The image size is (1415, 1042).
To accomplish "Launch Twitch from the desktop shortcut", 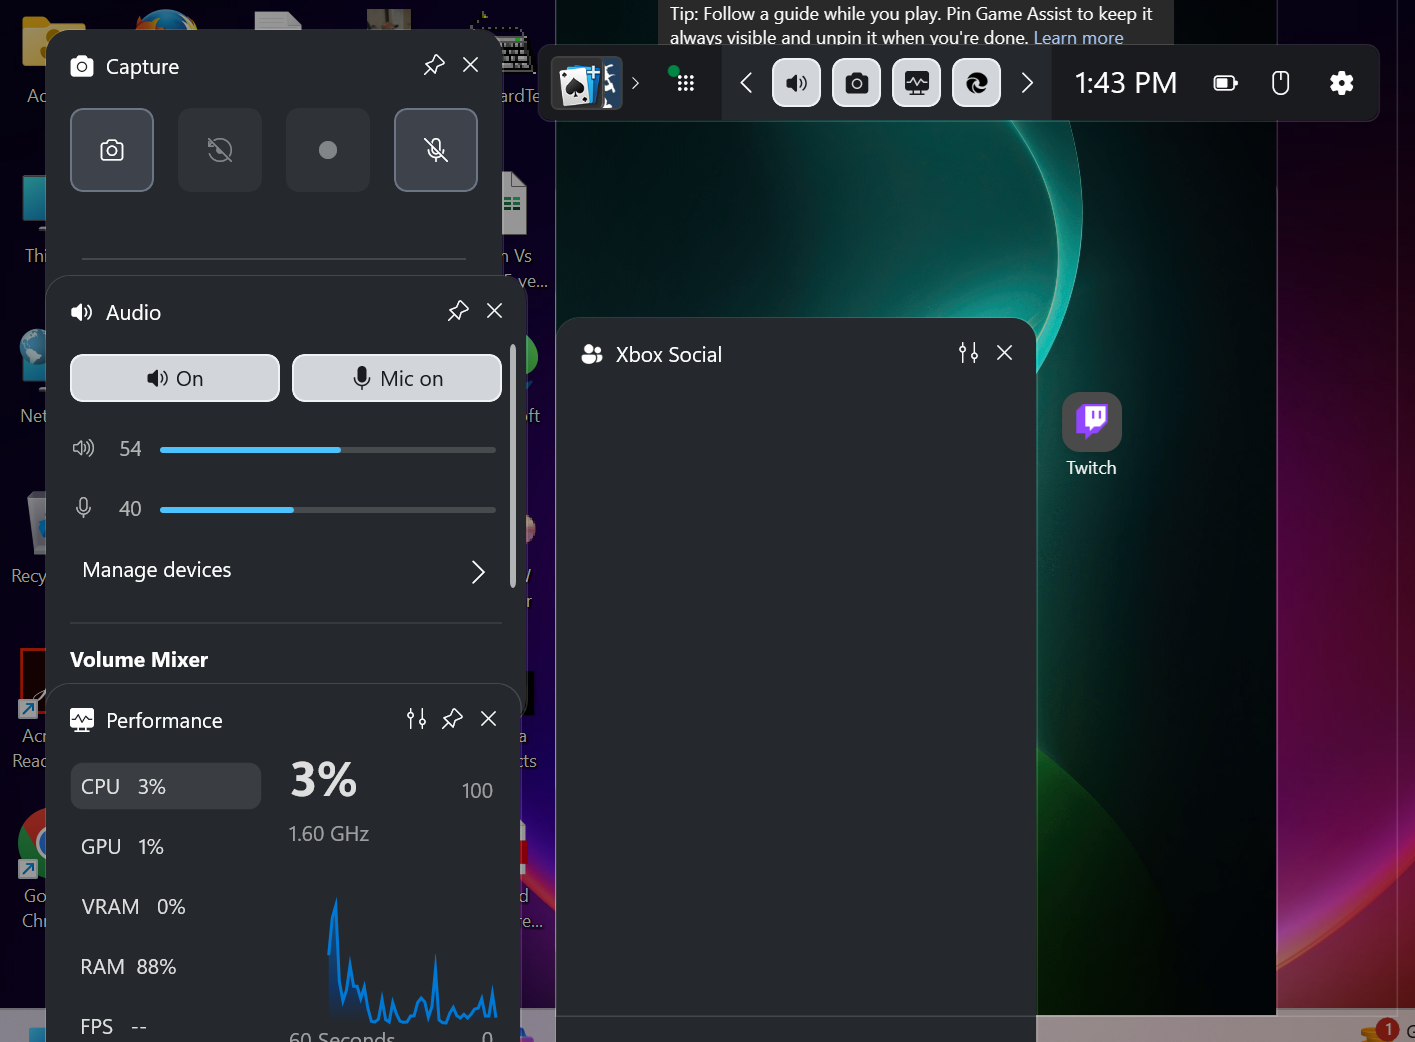I will (x=1091, y=422).
